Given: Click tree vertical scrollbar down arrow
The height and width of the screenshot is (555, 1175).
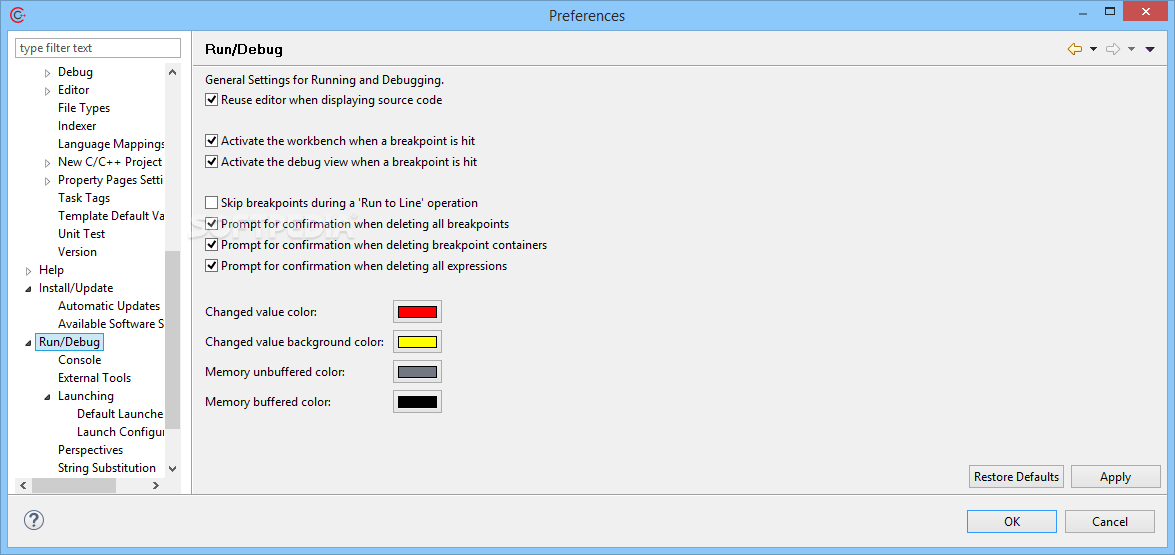Looking at the screenshot, I should (x=172, y=469).
